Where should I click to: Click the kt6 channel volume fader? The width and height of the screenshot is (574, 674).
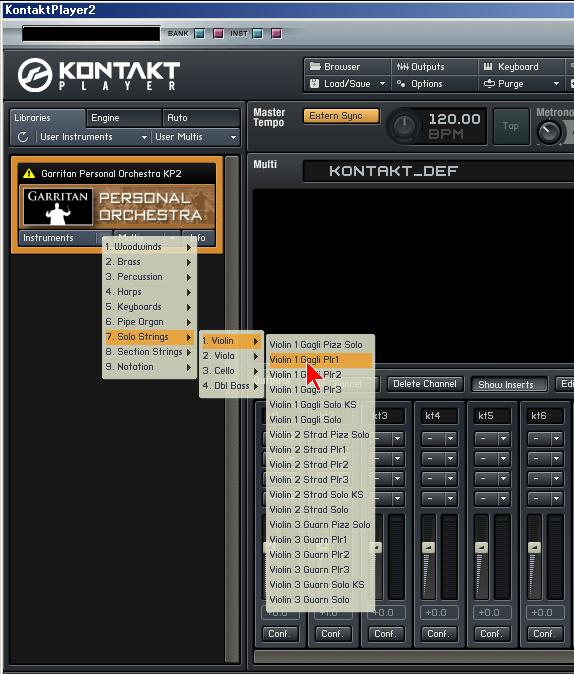point(534,548)
